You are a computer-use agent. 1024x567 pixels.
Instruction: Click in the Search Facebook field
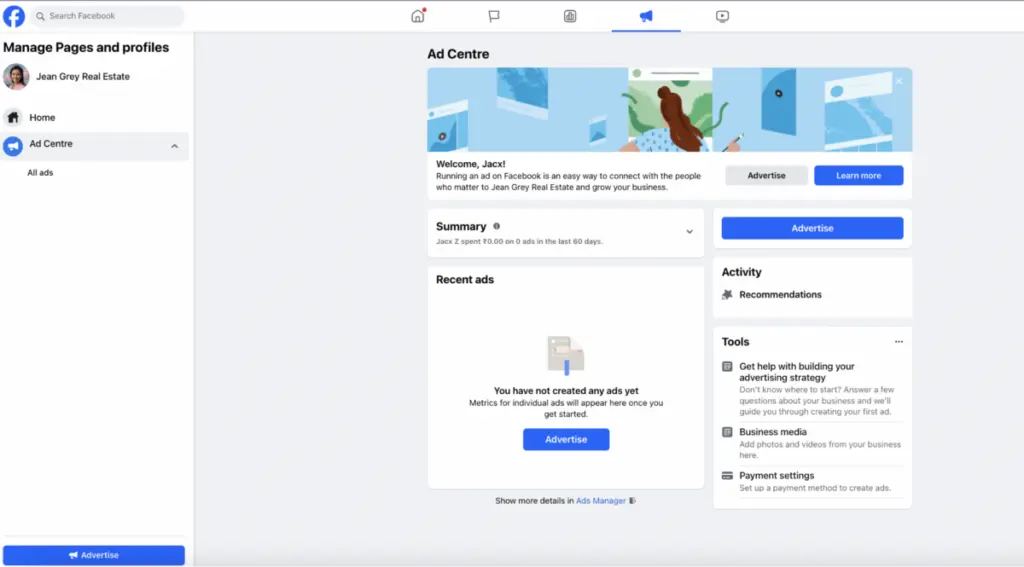[x=110, y=16]
